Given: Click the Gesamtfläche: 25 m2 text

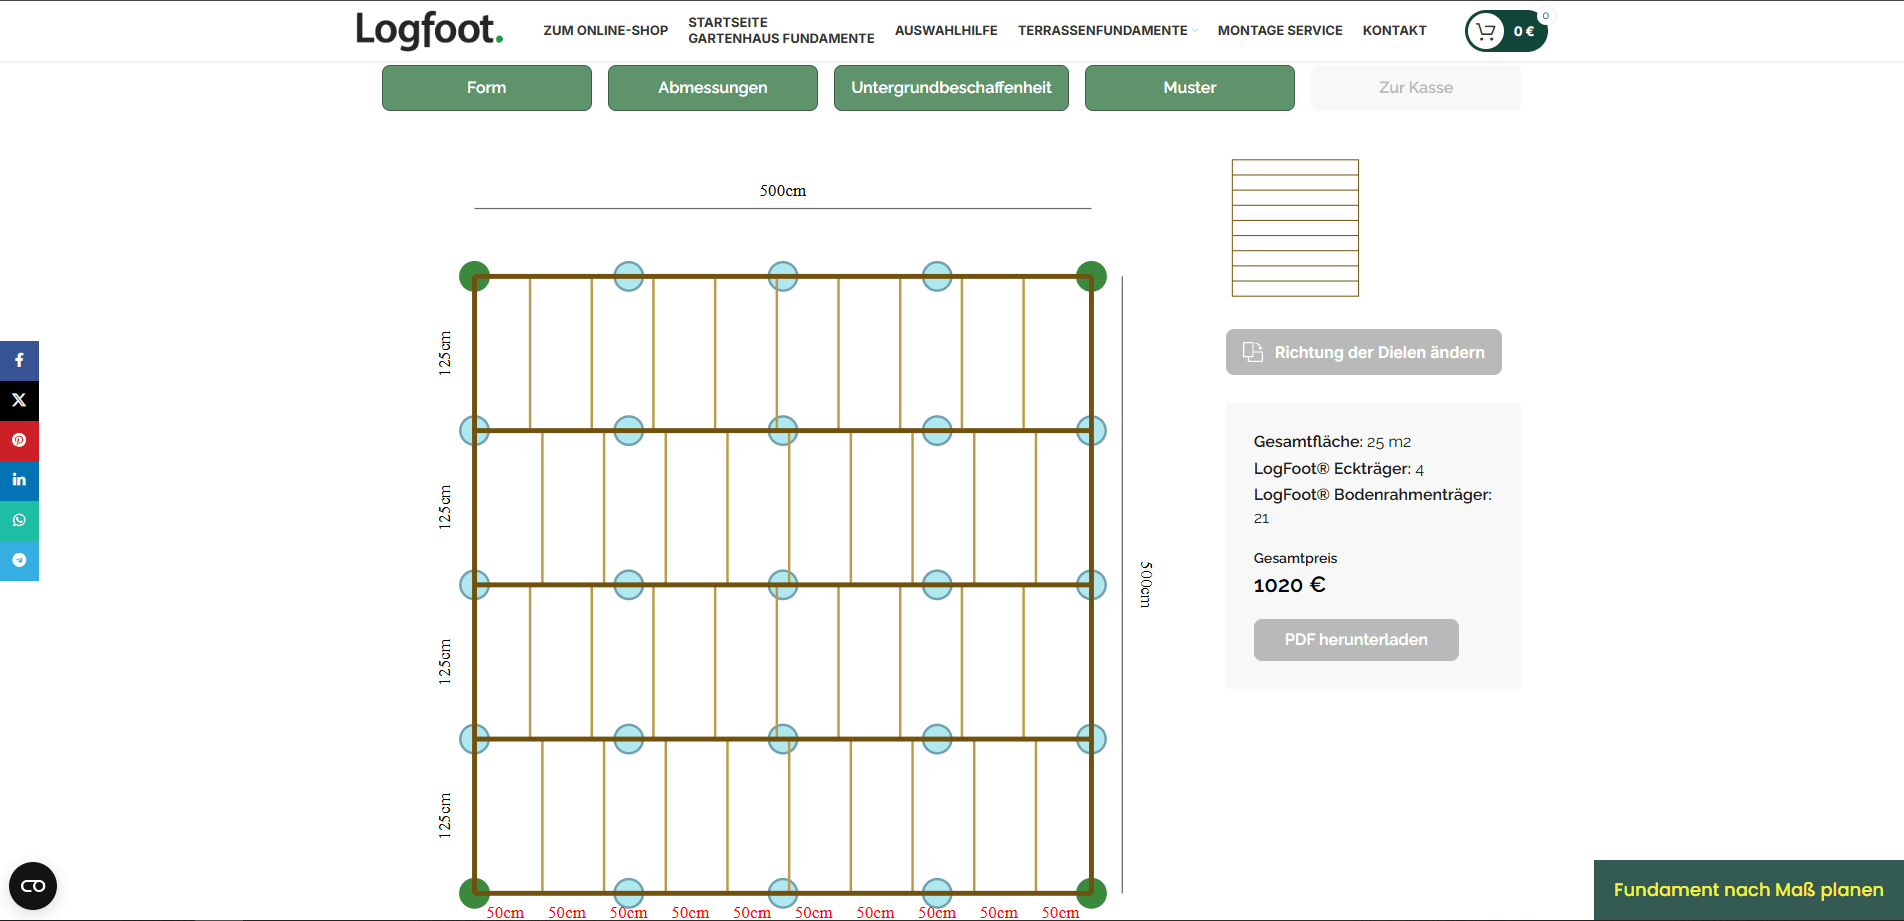Looking at the screenshot, I should [1332, 441].
